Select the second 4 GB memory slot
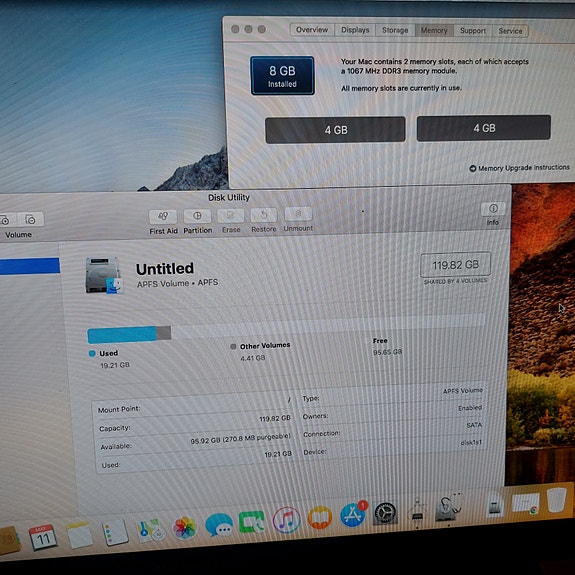 tap(484, 128)
